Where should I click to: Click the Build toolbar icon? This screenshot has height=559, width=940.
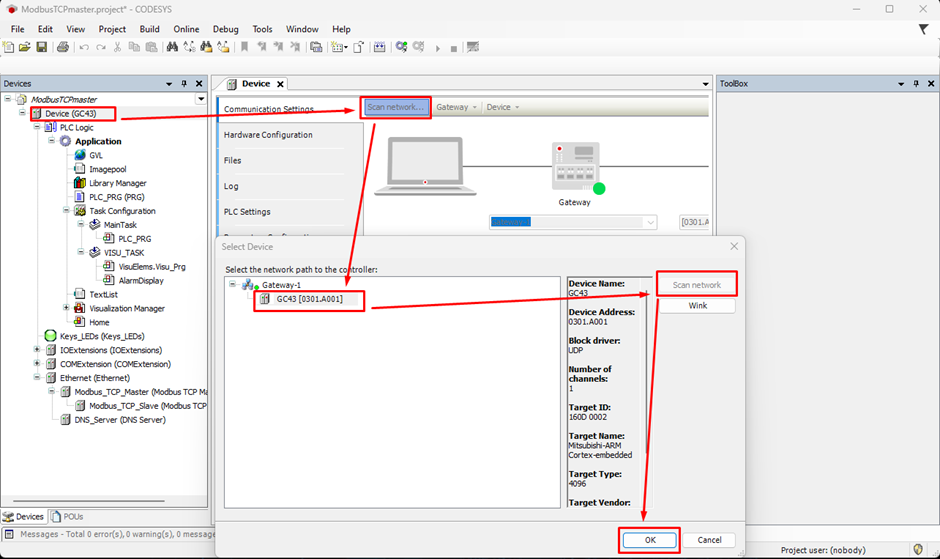pyautogui.click(x=379, y=47)
